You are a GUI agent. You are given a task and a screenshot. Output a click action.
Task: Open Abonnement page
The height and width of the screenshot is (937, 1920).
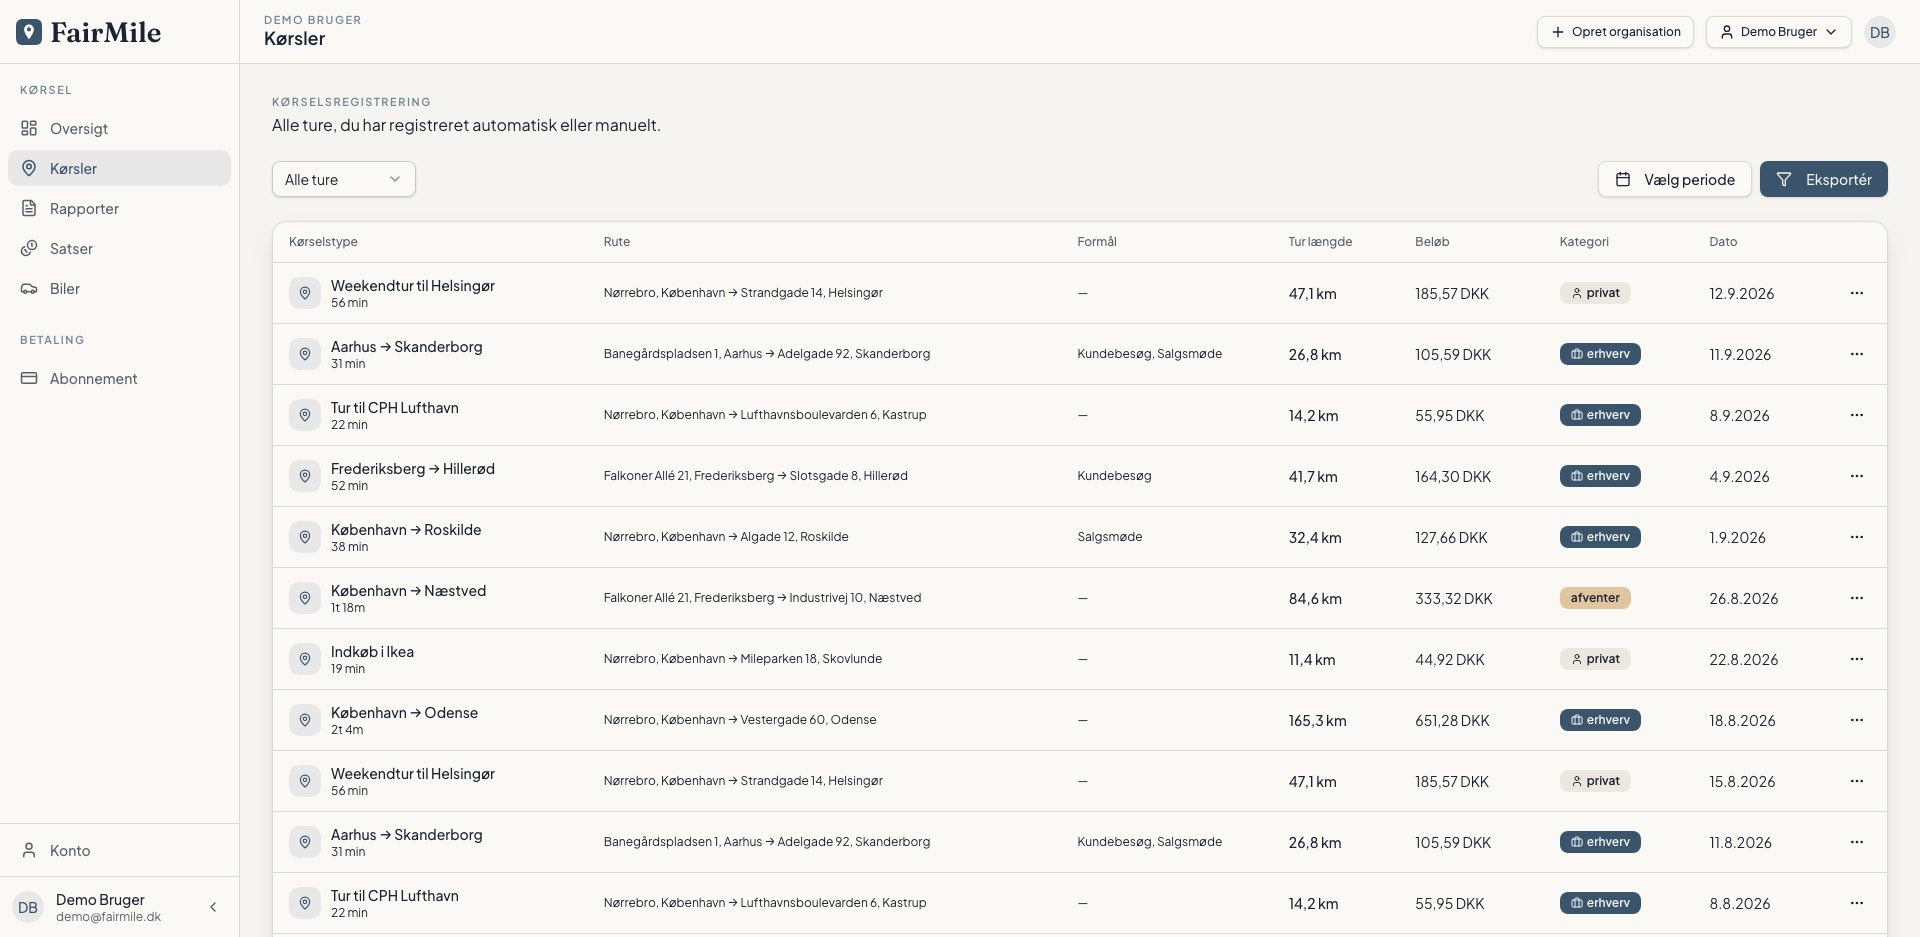click(x=119, y=378)
